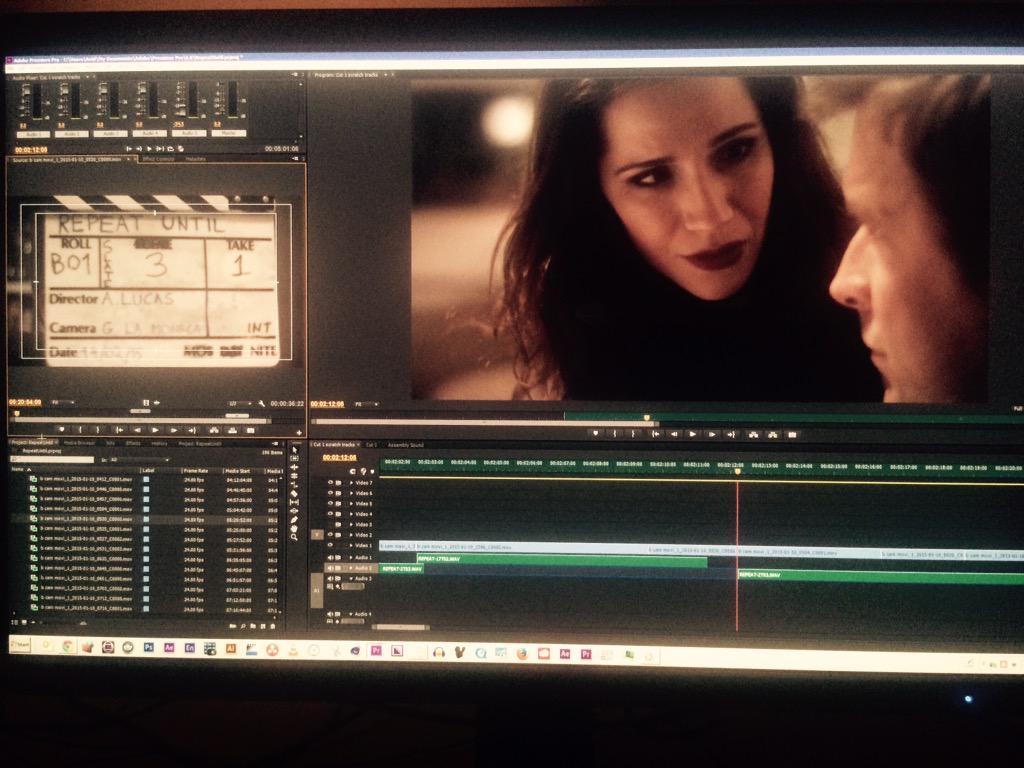
Task: Open the Effects tab in Project panel group
Action: click(133, 443)
